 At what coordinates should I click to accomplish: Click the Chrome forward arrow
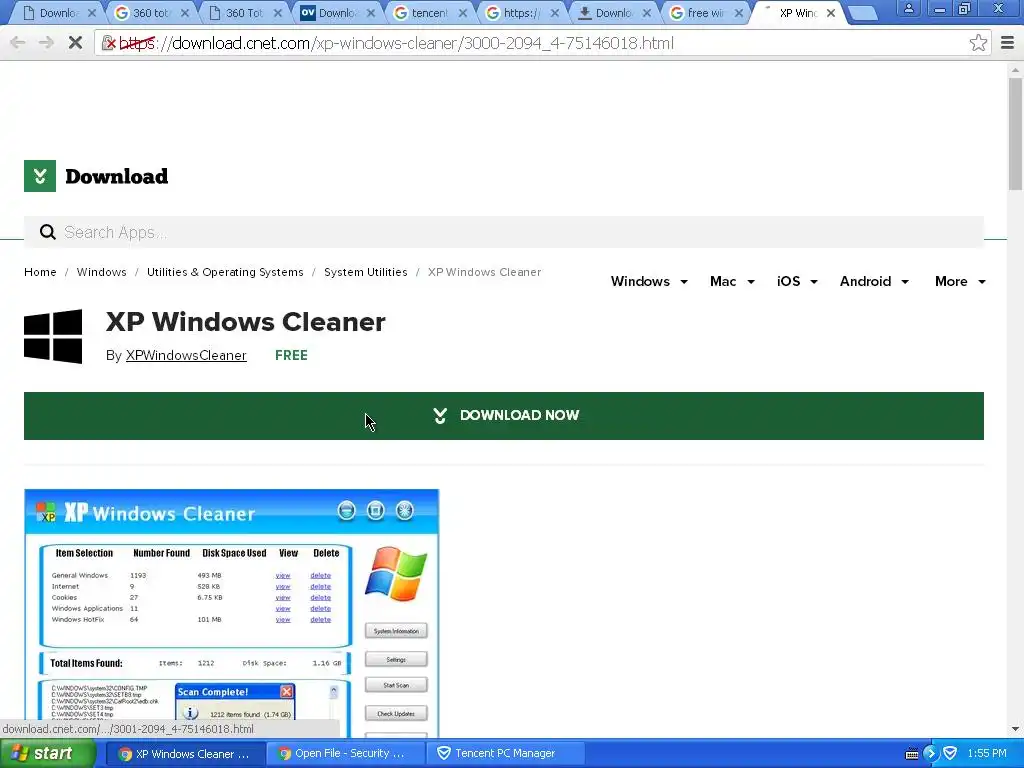(46, 43)
